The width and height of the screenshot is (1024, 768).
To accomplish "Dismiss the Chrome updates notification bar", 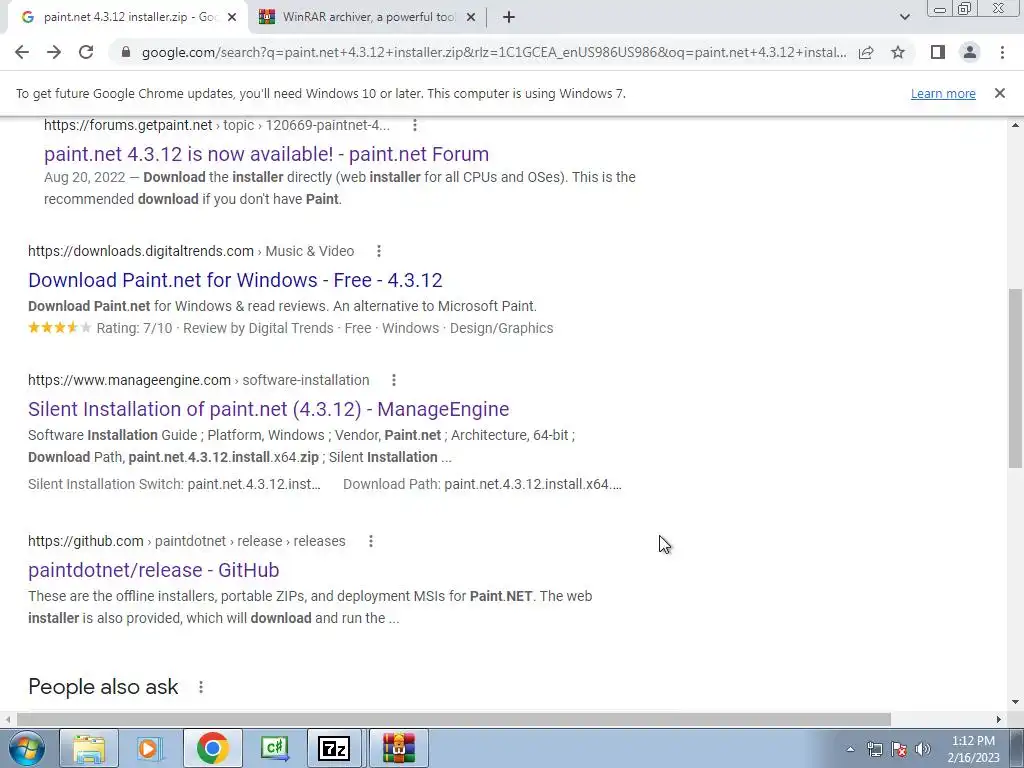I will coord(999,93).
